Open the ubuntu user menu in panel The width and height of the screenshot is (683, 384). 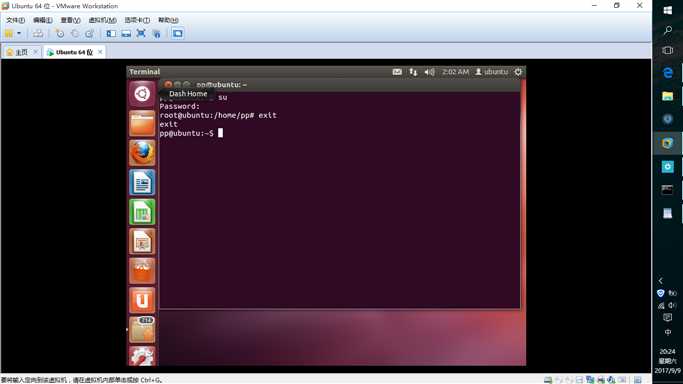click(491, 72)
